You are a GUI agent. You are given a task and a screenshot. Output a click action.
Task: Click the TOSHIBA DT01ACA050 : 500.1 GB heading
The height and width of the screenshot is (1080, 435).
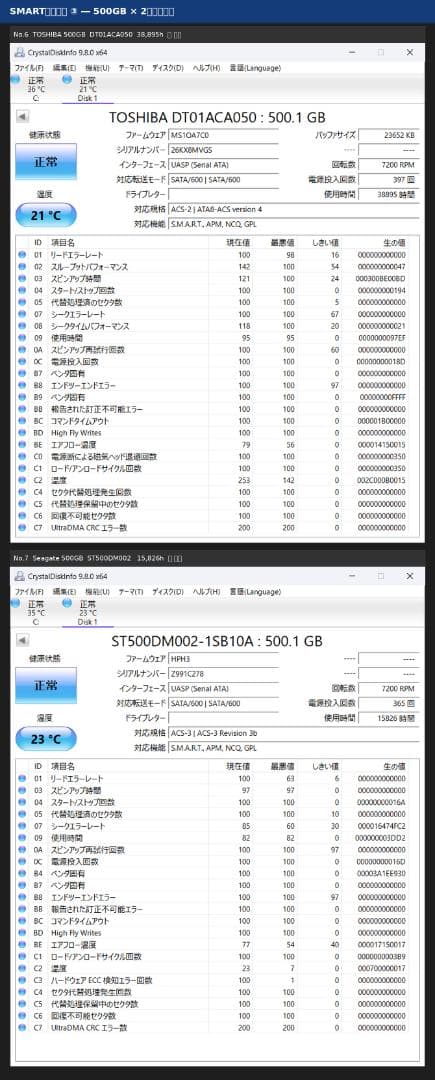click(x=218, y=117)
